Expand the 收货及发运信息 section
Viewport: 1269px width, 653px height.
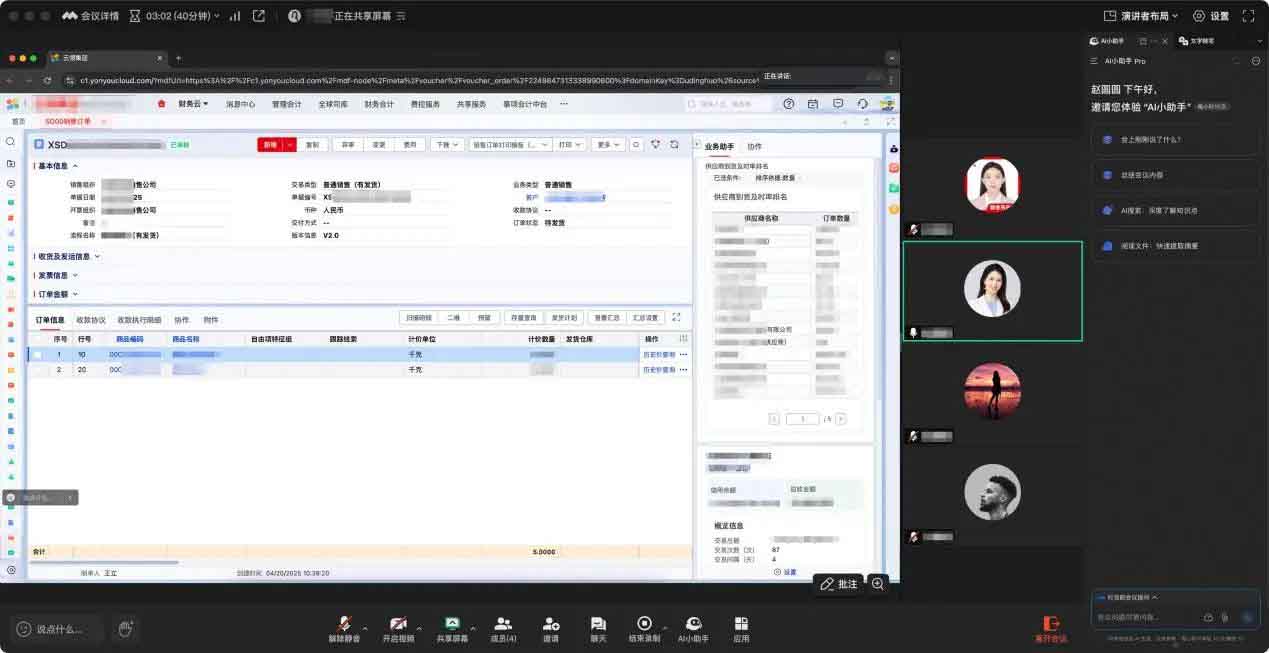pos(69,256)
